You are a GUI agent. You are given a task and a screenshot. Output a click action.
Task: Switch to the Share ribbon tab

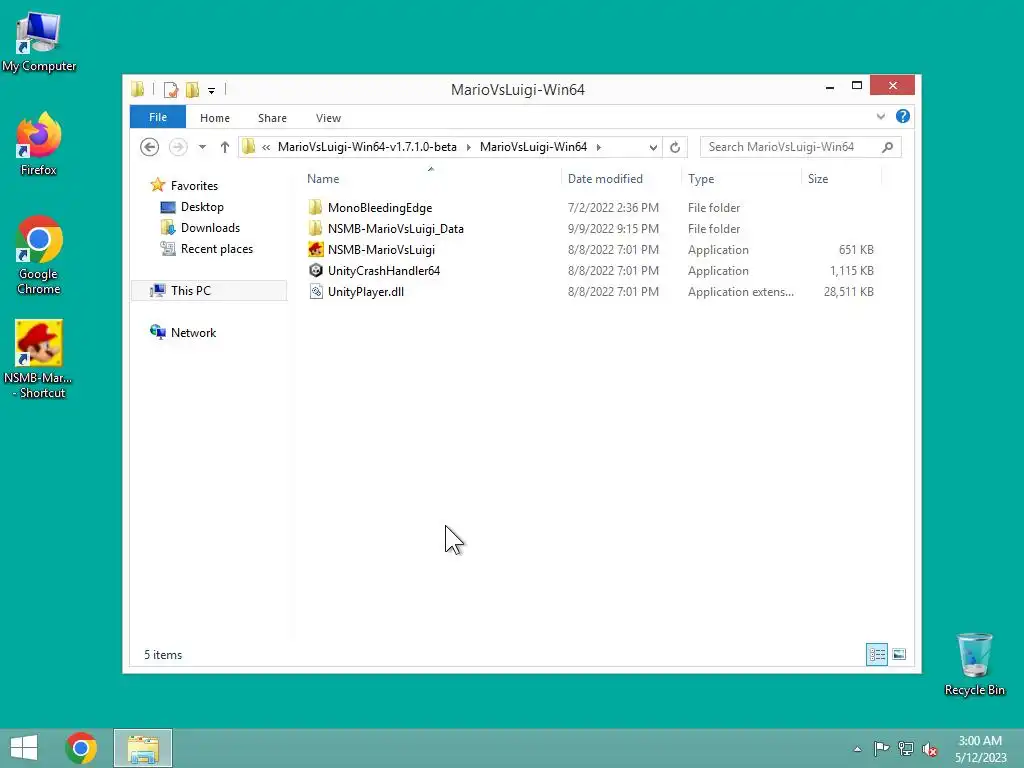pos(272,118)
